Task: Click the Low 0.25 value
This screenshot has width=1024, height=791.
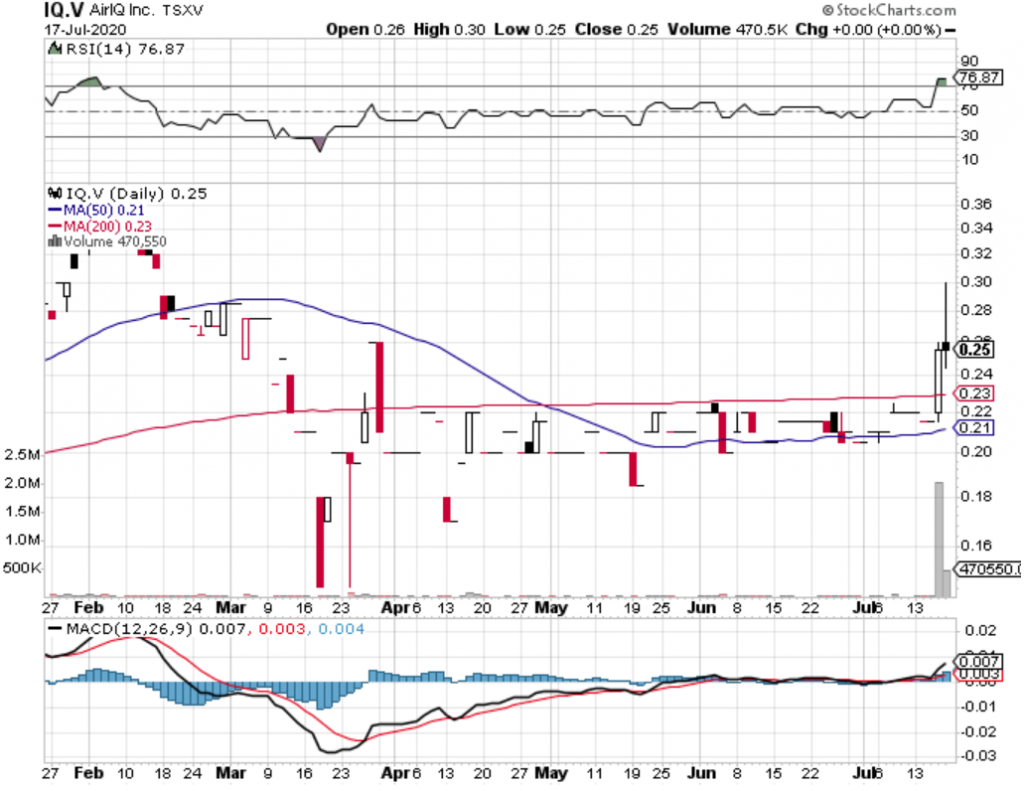Action: click(x=530, y=30)
